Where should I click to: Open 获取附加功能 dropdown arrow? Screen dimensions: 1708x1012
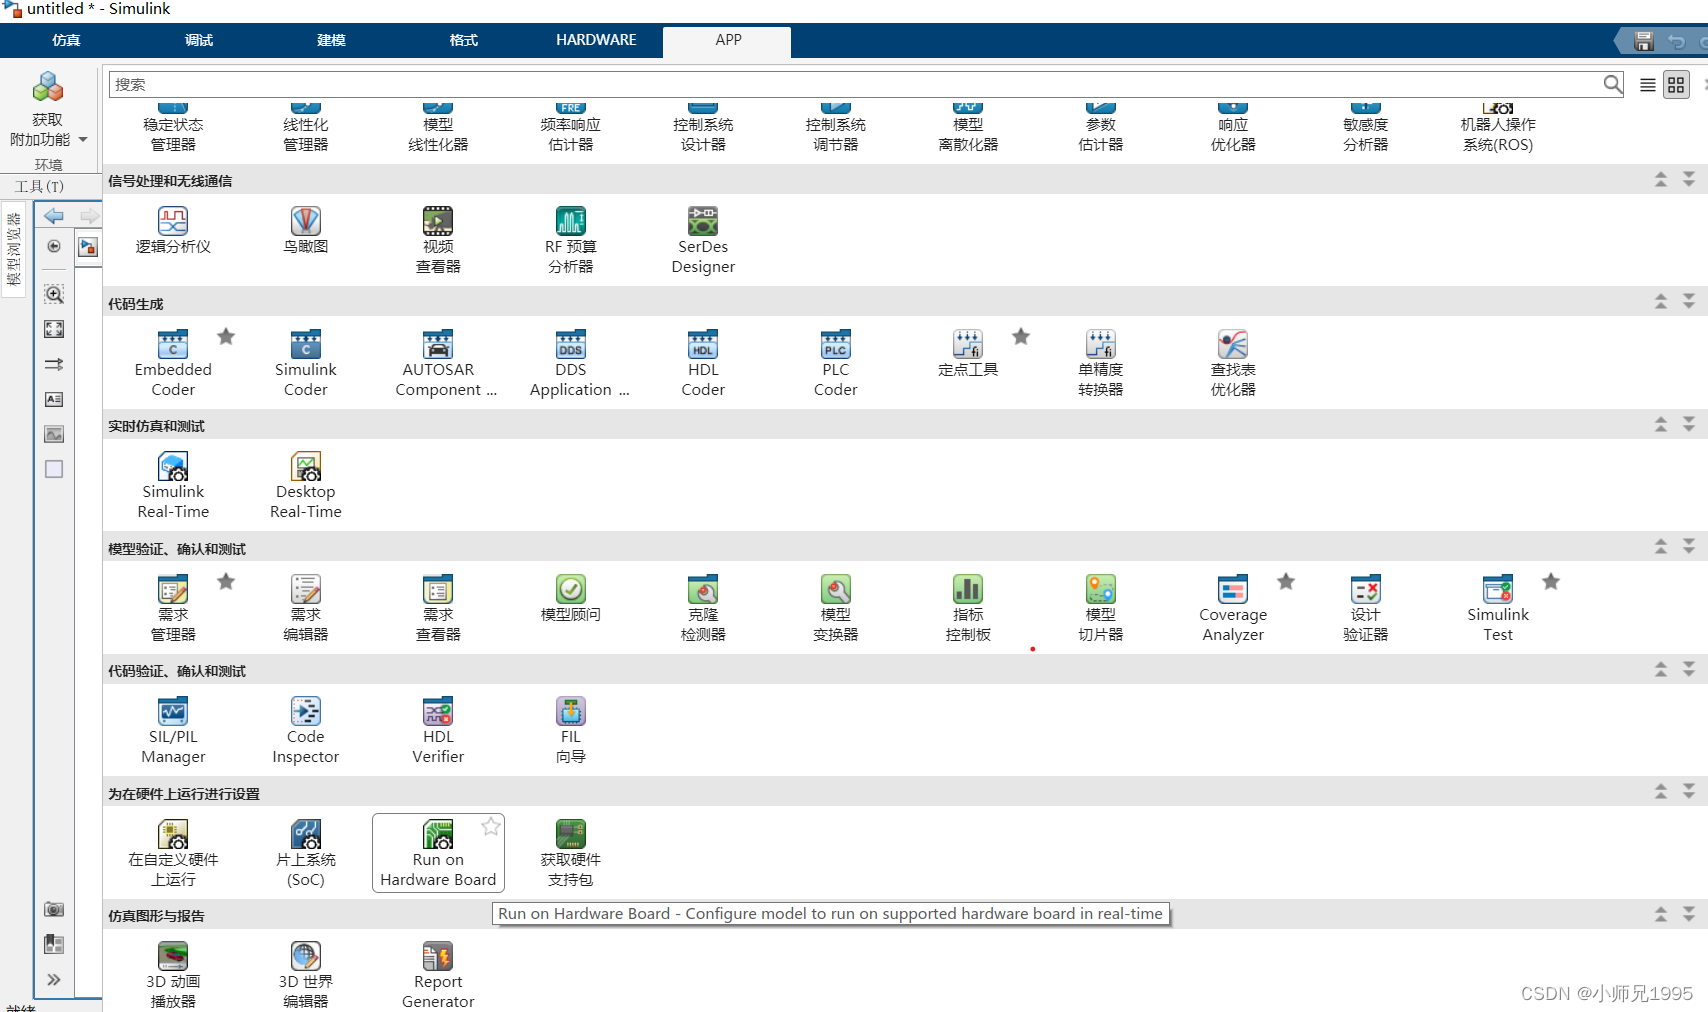tap(83, 140)
